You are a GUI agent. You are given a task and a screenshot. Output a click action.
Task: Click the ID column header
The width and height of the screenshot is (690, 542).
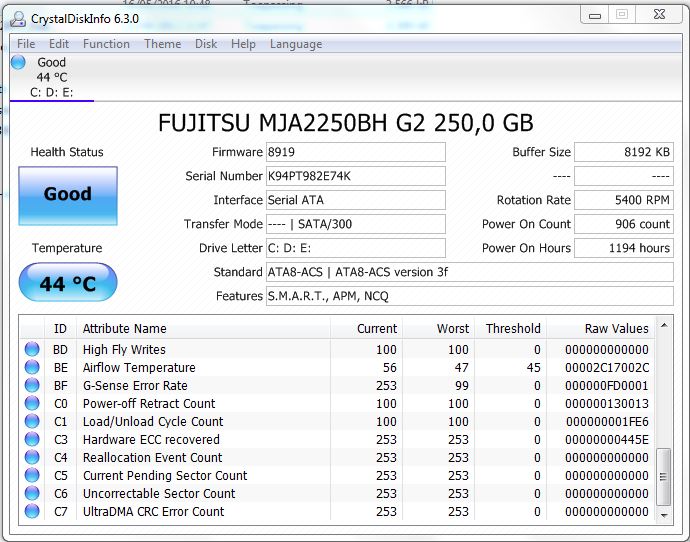click(x=60, y=328)
